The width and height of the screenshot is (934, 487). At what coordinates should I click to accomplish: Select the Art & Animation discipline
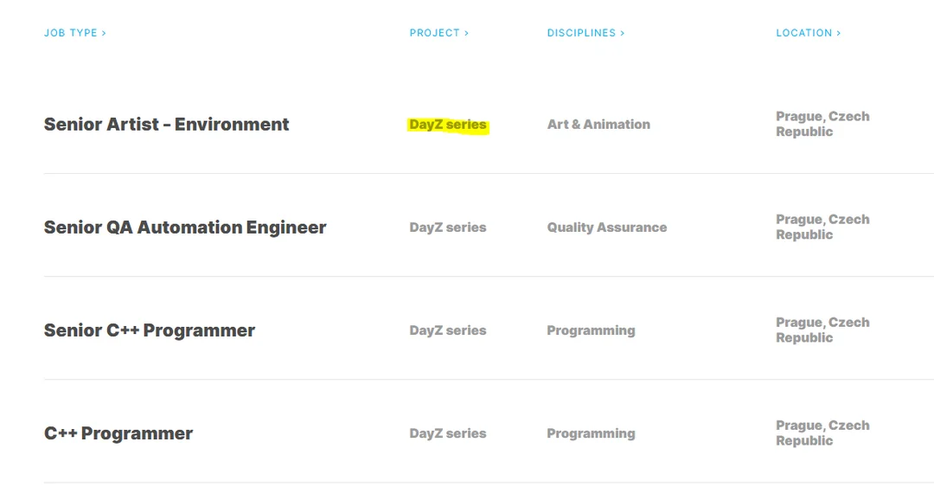coord(598,125)
